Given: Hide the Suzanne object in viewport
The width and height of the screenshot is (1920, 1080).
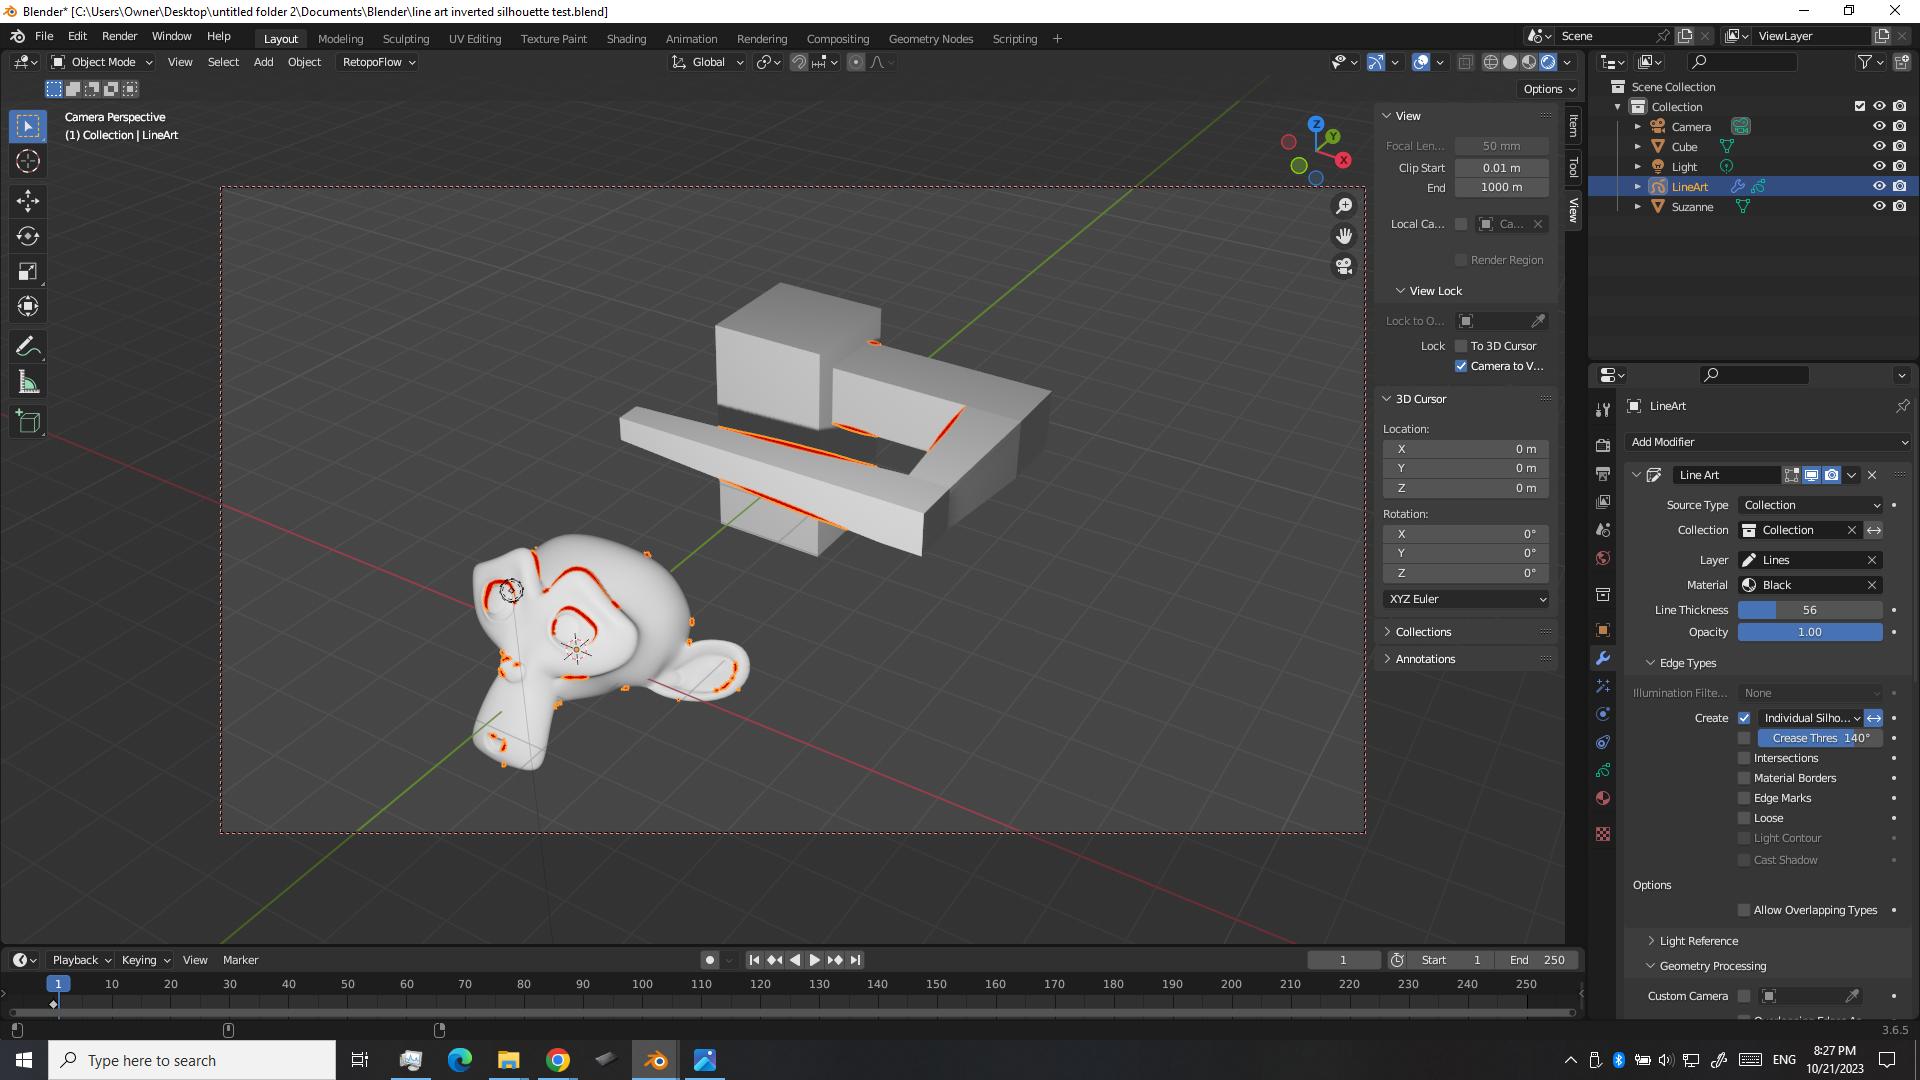Looking at the screenshot, I should (x=1879, y=206).
